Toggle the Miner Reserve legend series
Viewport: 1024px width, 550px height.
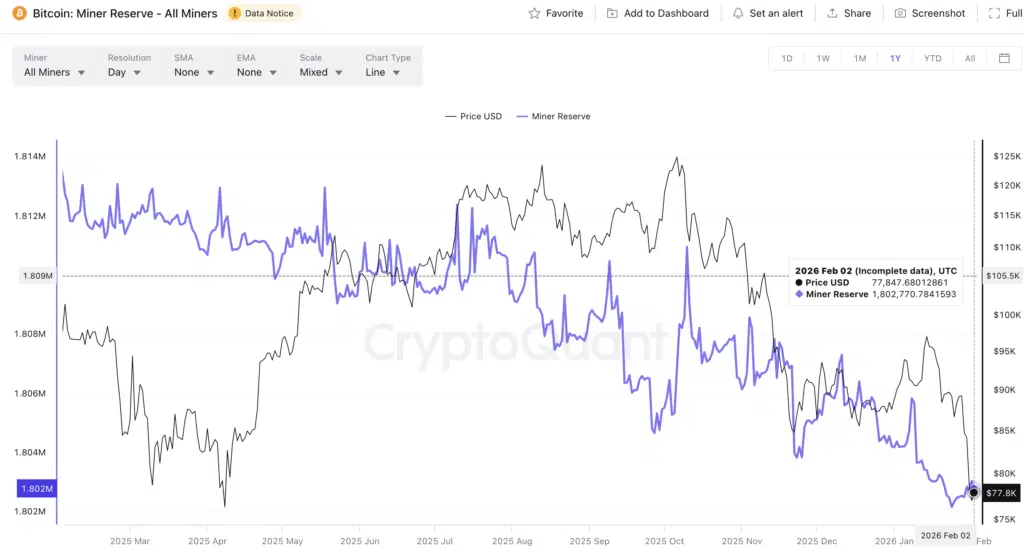pyautogui.click(x=553, y=117)
